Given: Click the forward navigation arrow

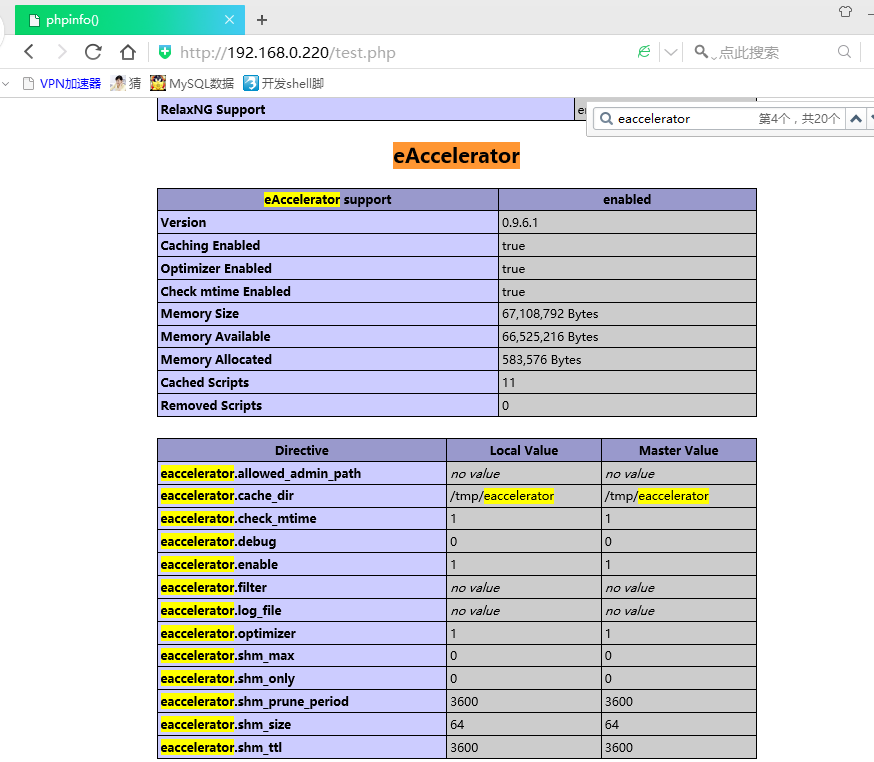Looking at the screenshot, I should (62, 52).
